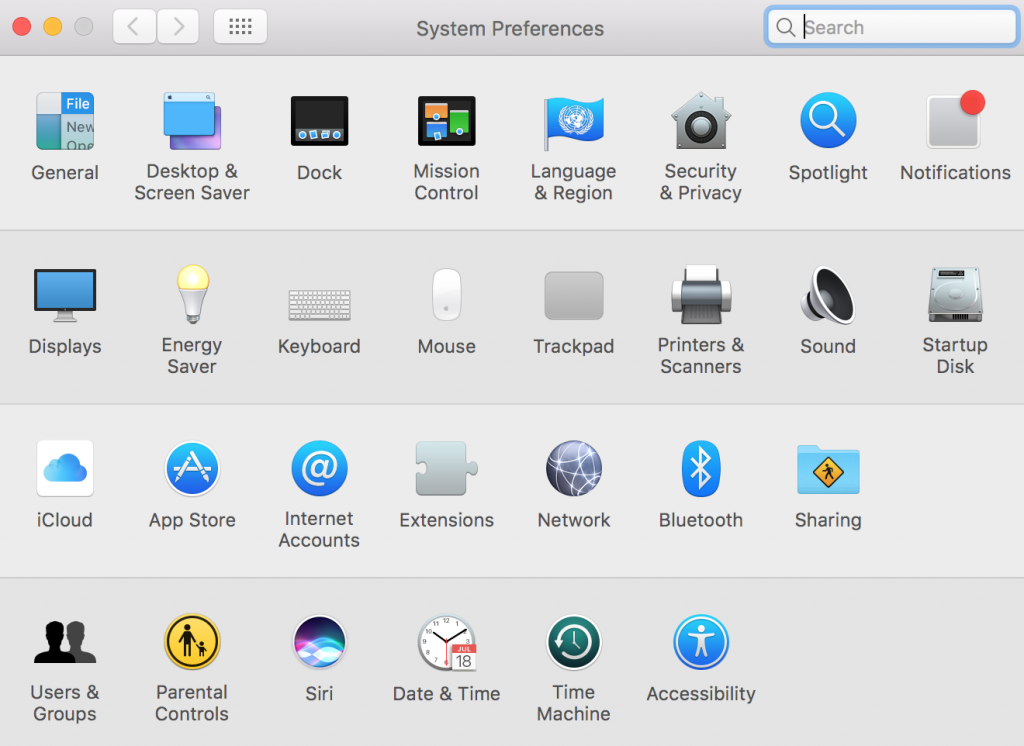Focus the Search field
Viewport: 1024px width, 746px height.
coord(892,27)
